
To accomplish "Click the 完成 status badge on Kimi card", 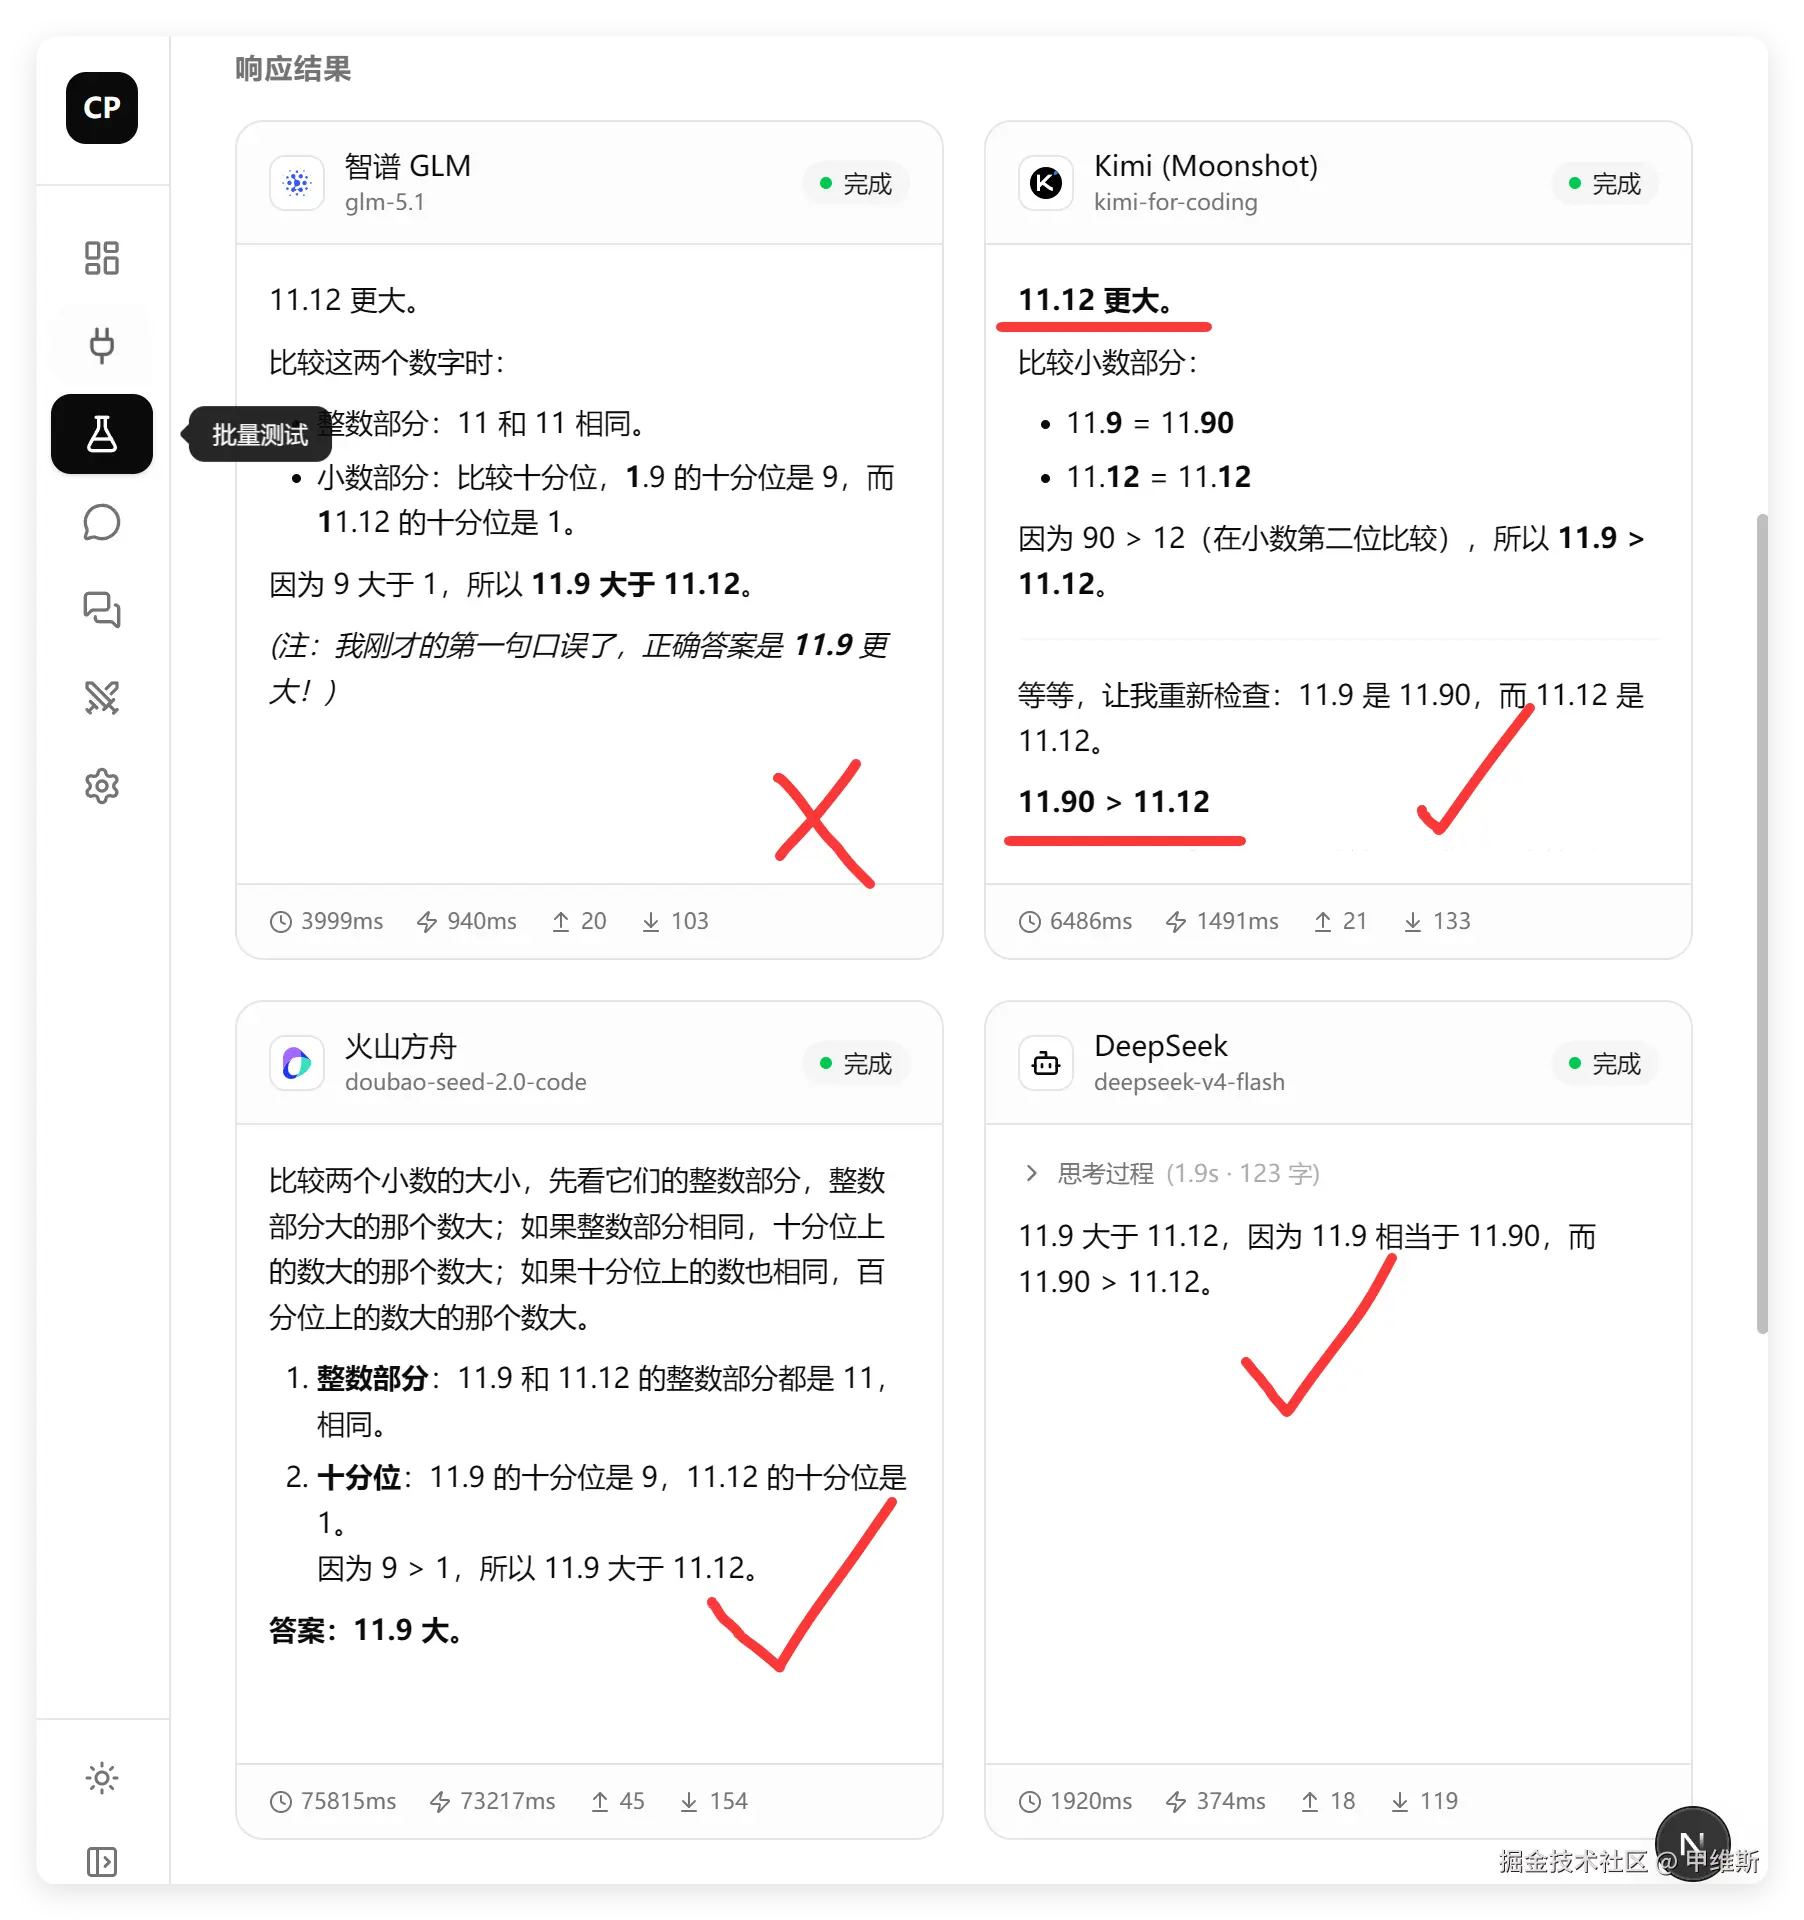I will tap(1605, 184).
